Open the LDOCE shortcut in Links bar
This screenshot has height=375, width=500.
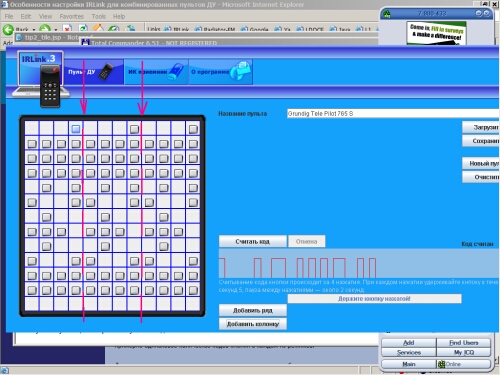tap(310, 30)
